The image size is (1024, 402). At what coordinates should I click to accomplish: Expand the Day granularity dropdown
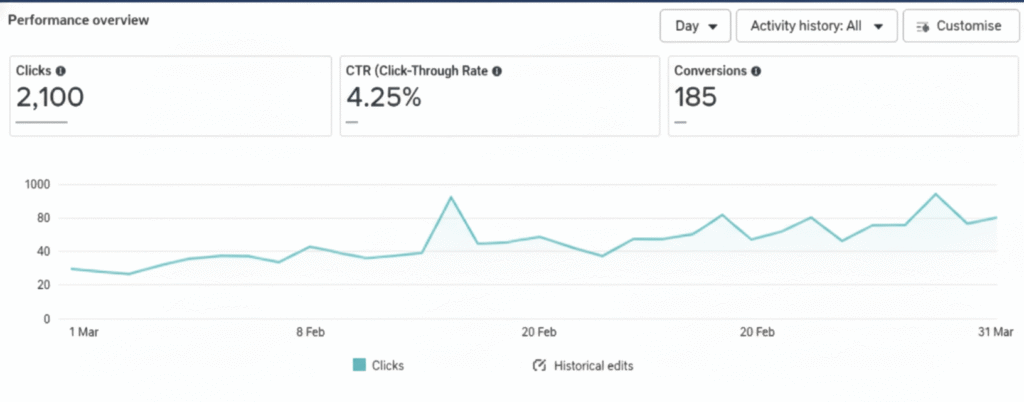tap(695, 26)
